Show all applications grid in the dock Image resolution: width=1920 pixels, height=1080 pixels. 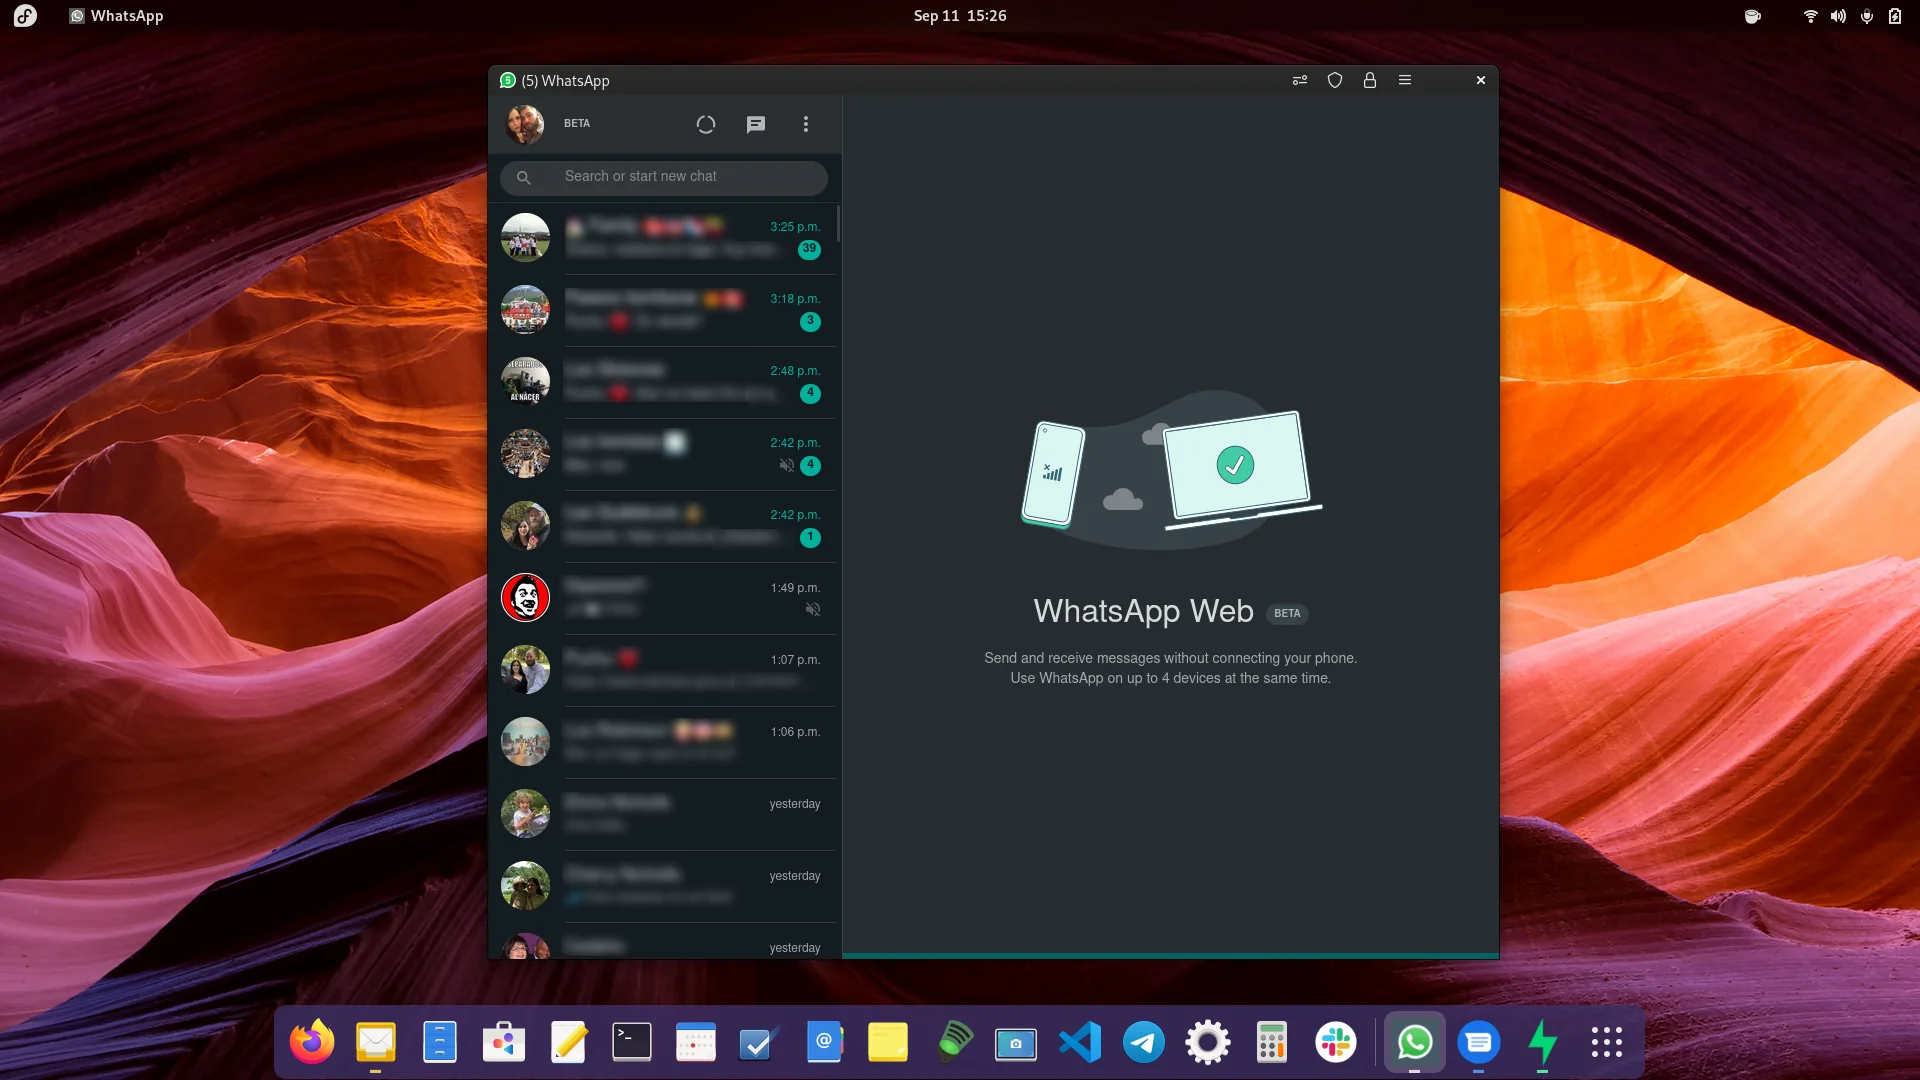(x=1607, y=1042)
